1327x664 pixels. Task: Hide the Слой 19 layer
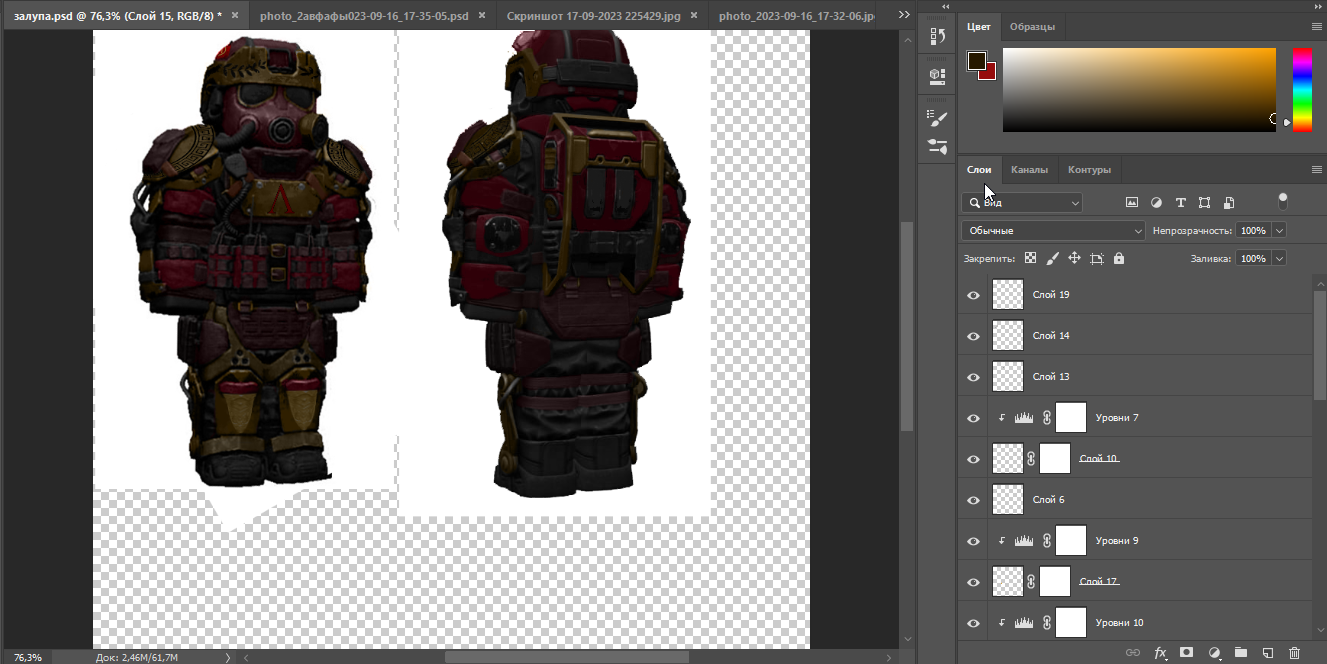(x=973, y=295)
